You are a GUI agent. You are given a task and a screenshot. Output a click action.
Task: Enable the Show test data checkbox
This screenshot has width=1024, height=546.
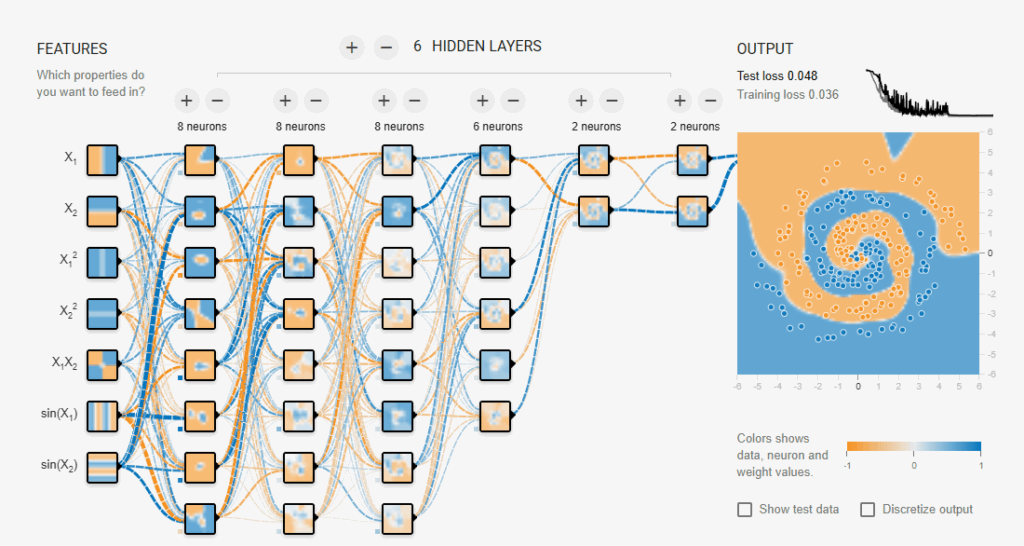[744, 509]
